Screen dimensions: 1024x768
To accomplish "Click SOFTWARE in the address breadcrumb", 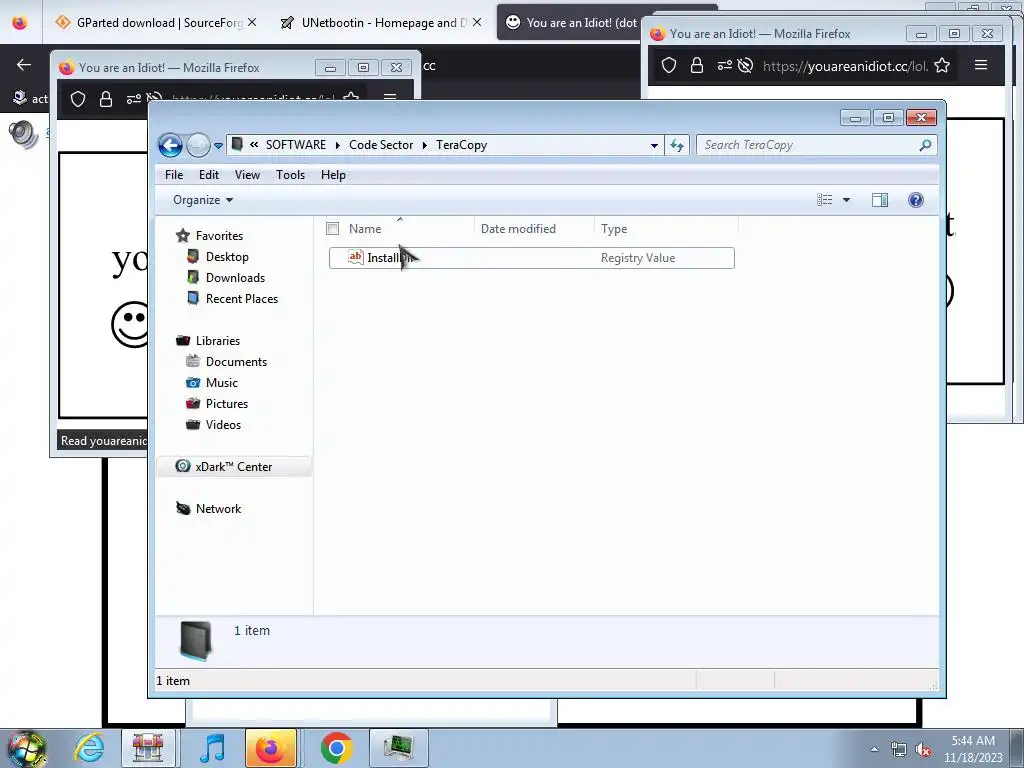I will (x=295, y=145).
